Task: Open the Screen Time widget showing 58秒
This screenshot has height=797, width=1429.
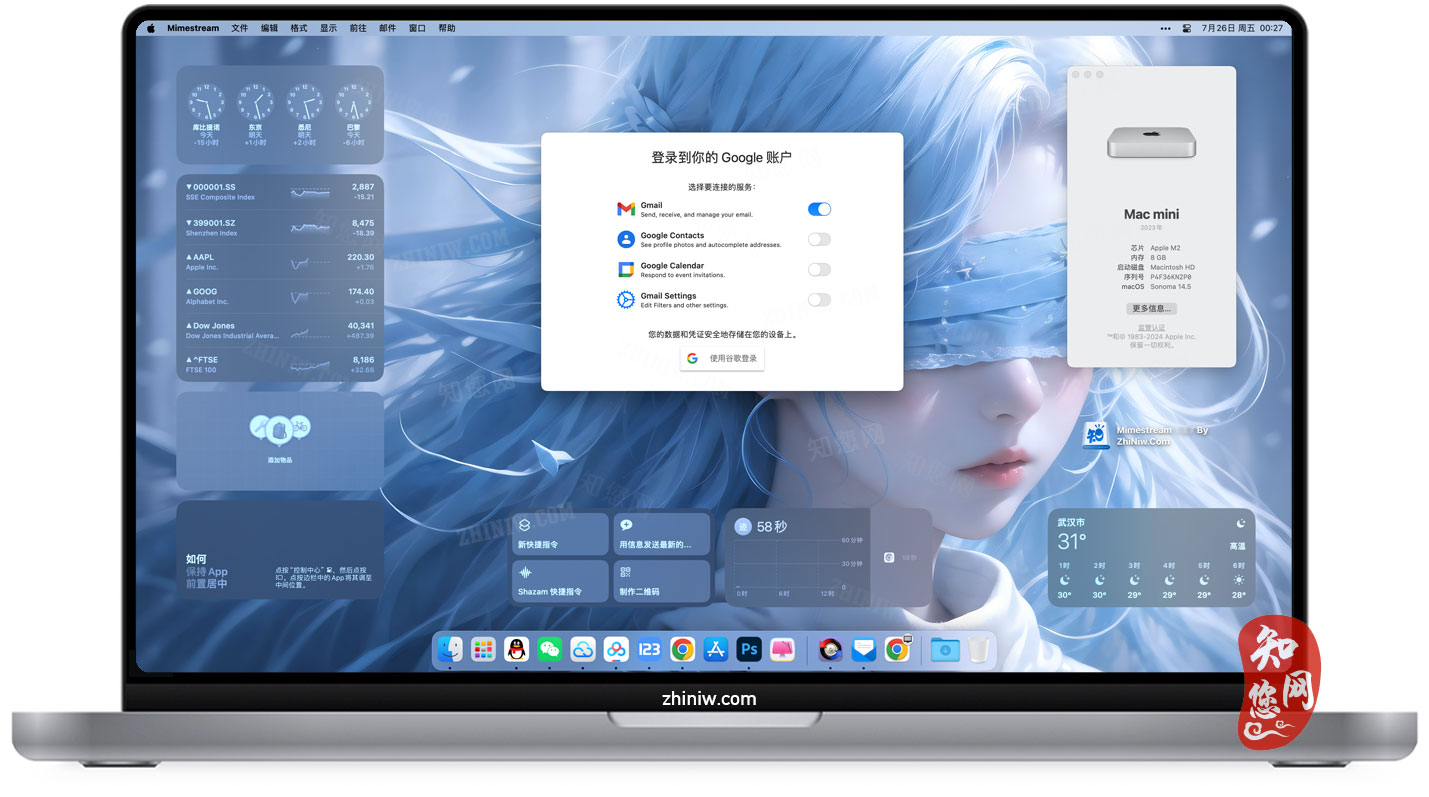Action: tap(829, 557)
